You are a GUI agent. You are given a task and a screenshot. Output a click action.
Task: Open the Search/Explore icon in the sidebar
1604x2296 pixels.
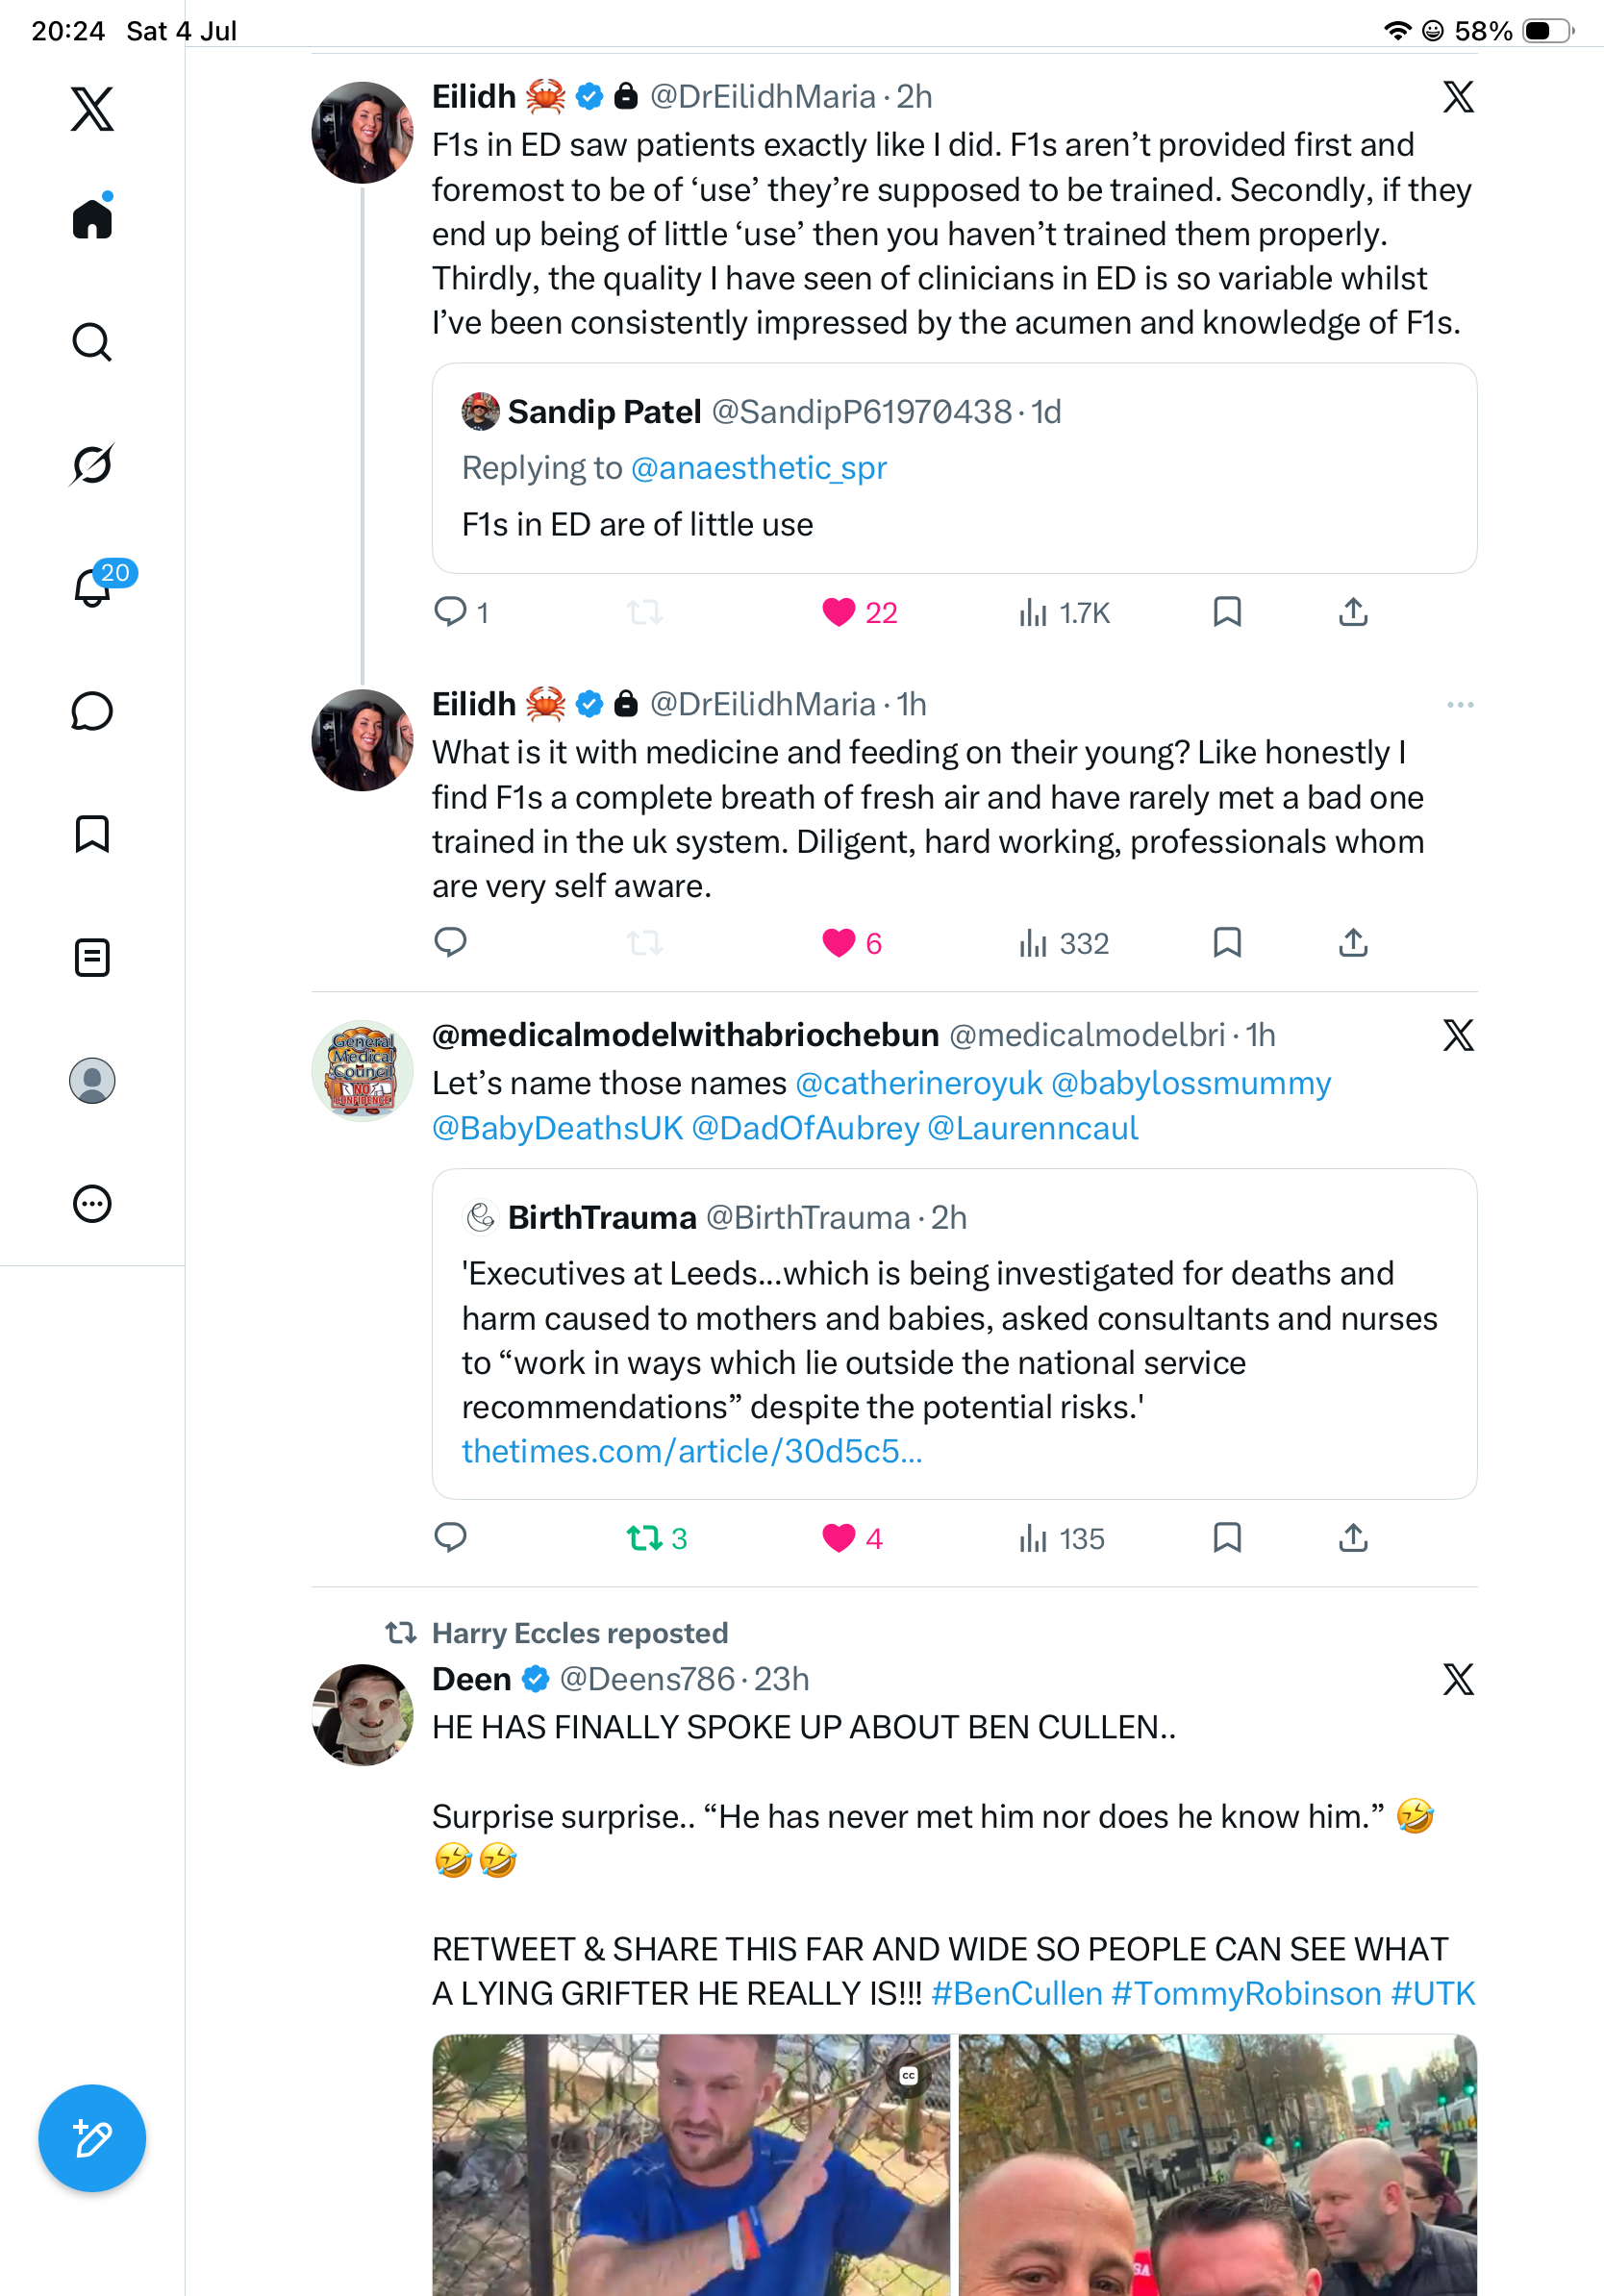pos(92,342)
